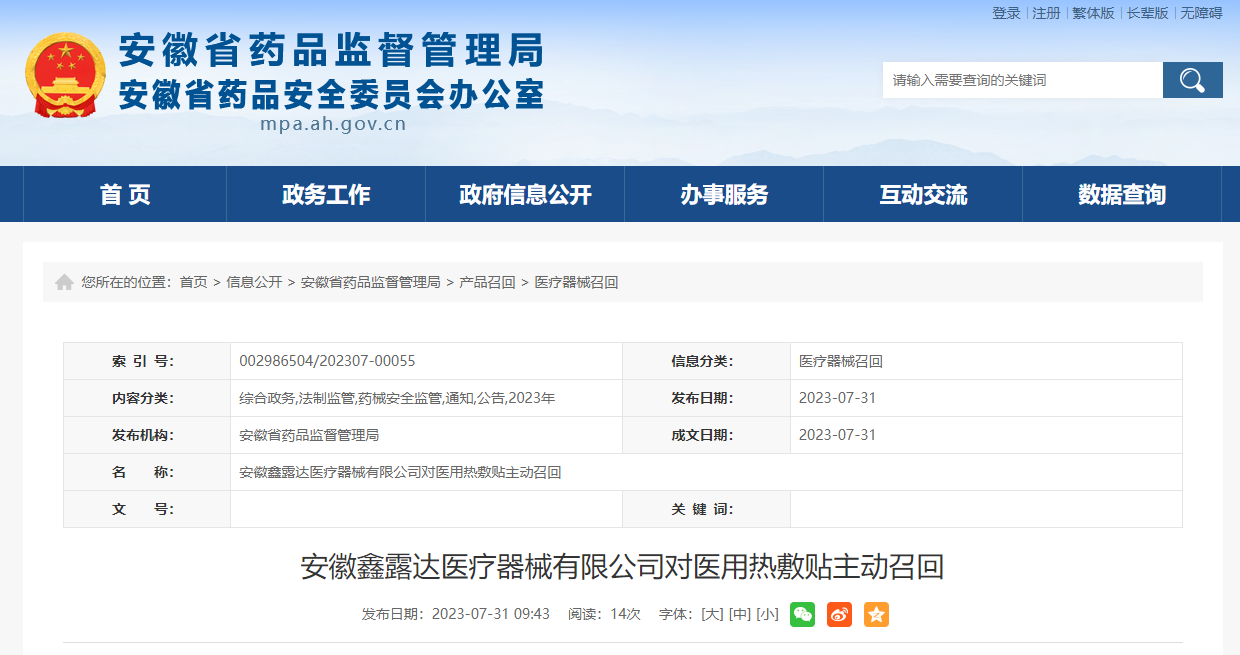Click the index number 002986504/202307-00055

click(x=327, y=361)
